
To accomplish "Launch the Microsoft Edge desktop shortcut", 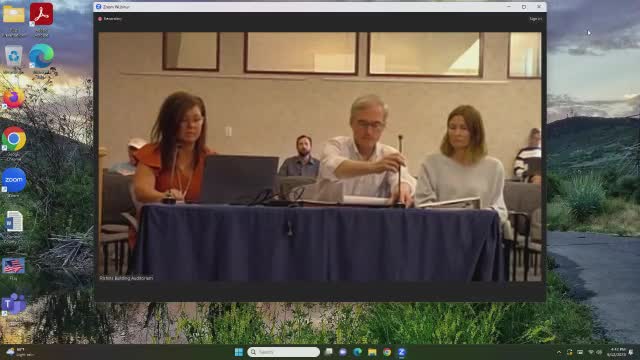I will [41, 56].
